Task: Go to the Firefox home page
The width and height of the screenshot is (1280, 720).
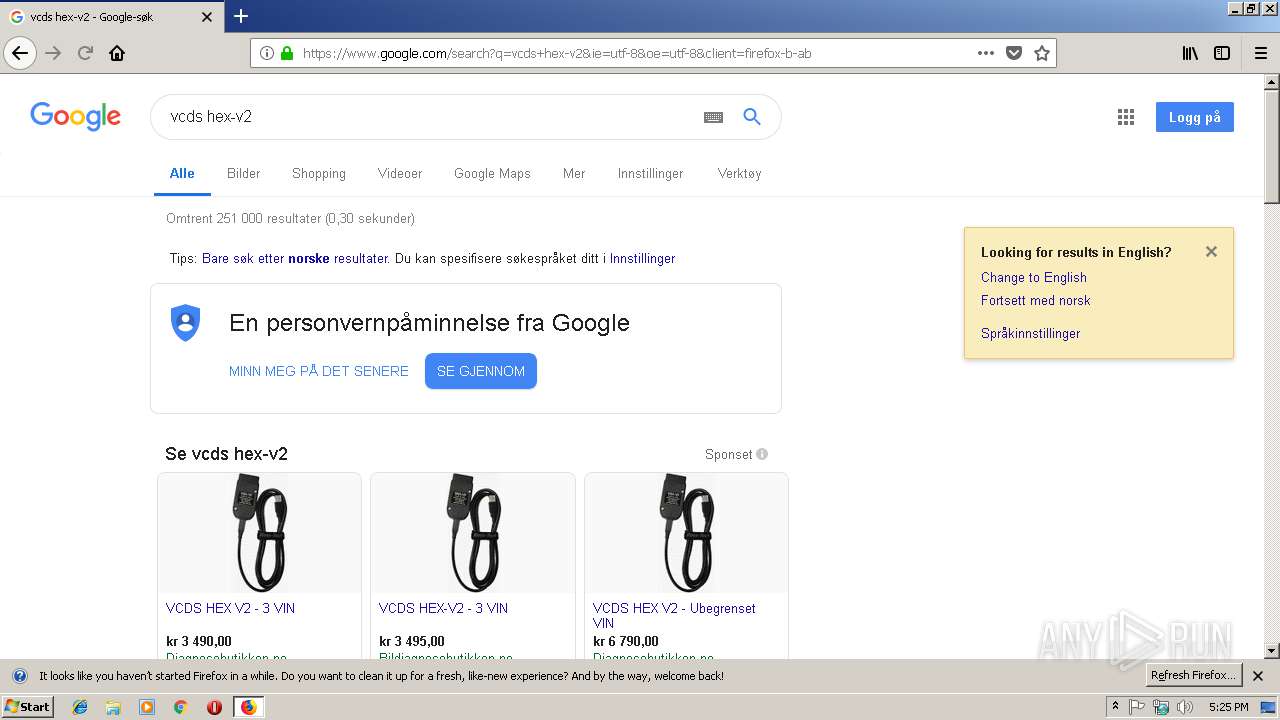Action: [x=117, y=53]
